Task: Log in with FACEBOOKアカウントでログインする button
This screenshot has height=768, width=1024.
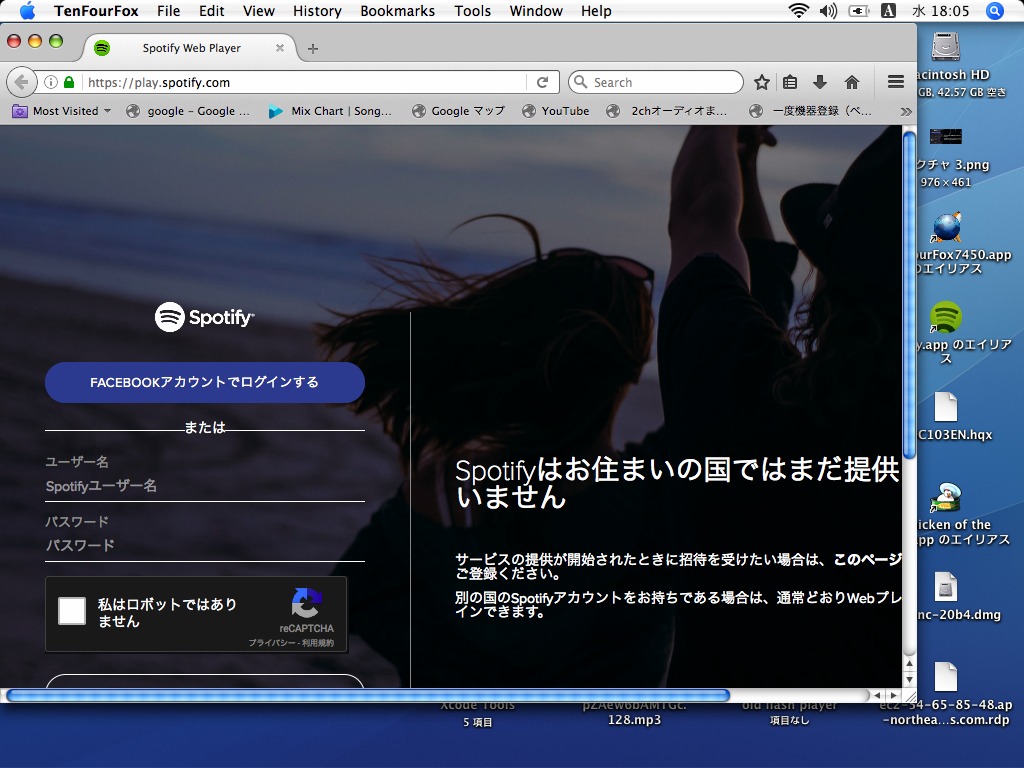Action: pyautogui.click(x=204, y=382)
